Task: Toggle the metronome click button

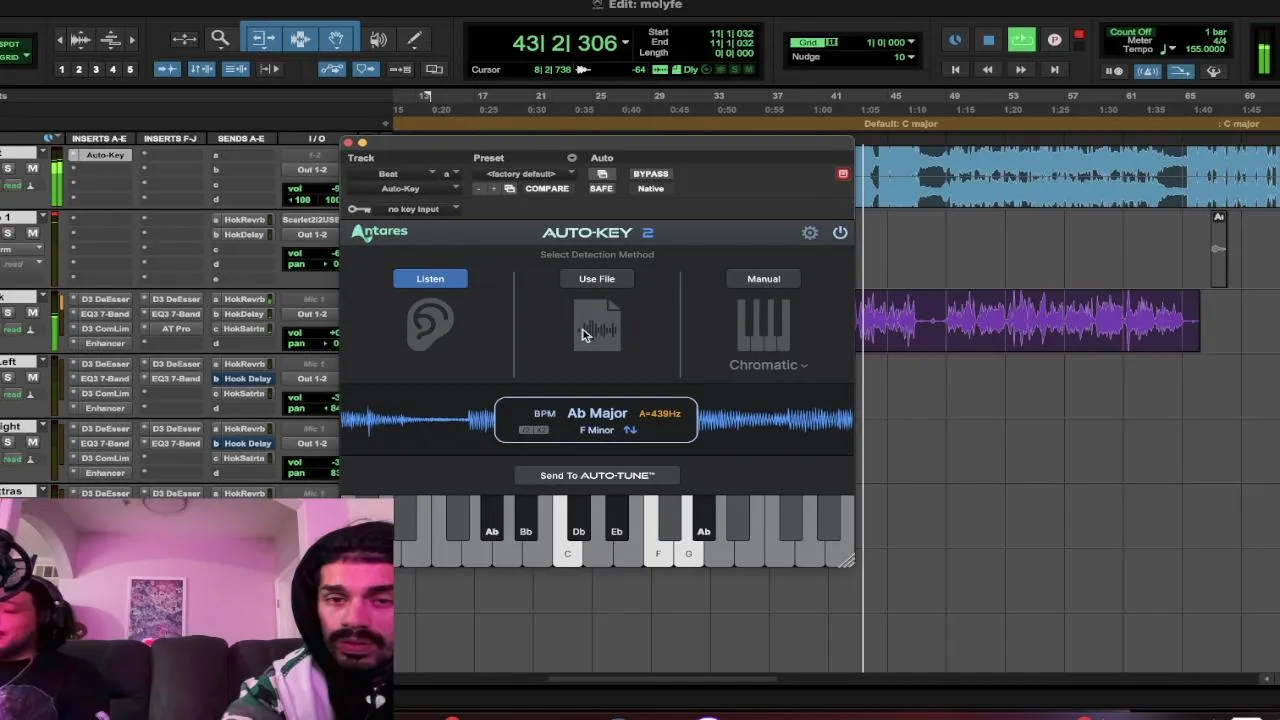Action: [x=1148, y=72]
